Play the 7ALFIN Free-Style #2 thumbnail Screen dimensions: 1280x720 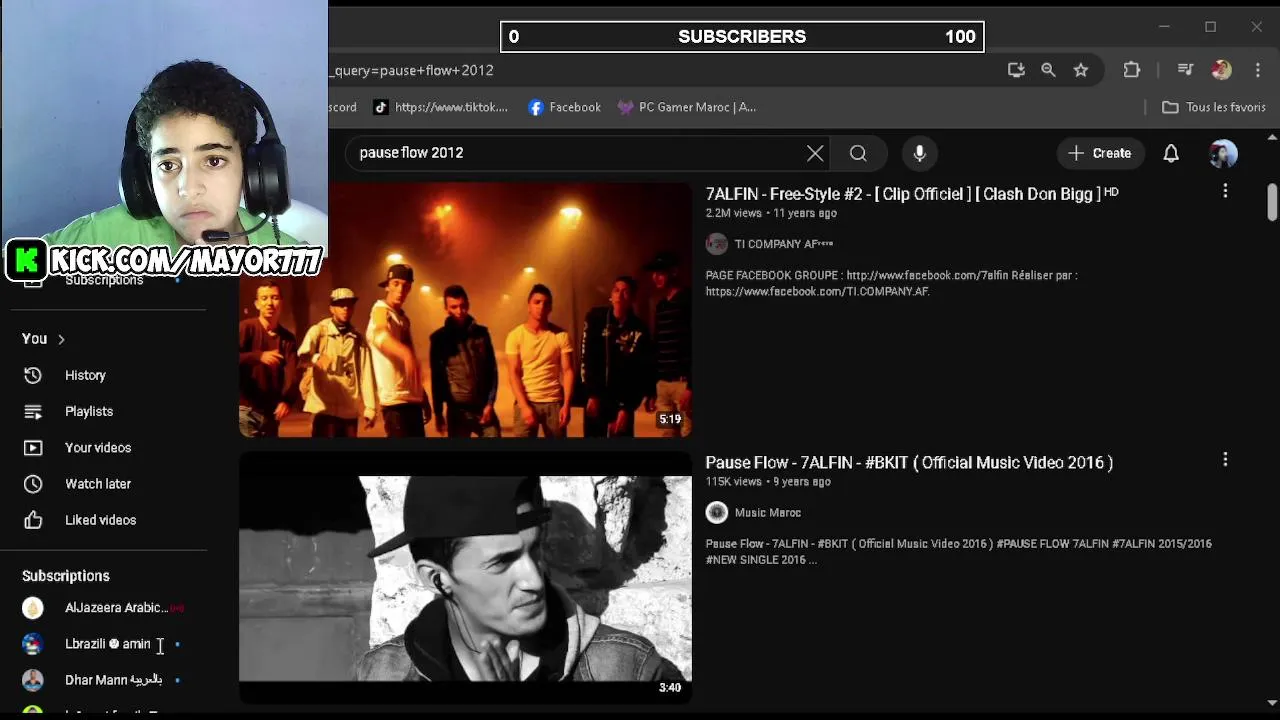(465, 309)
